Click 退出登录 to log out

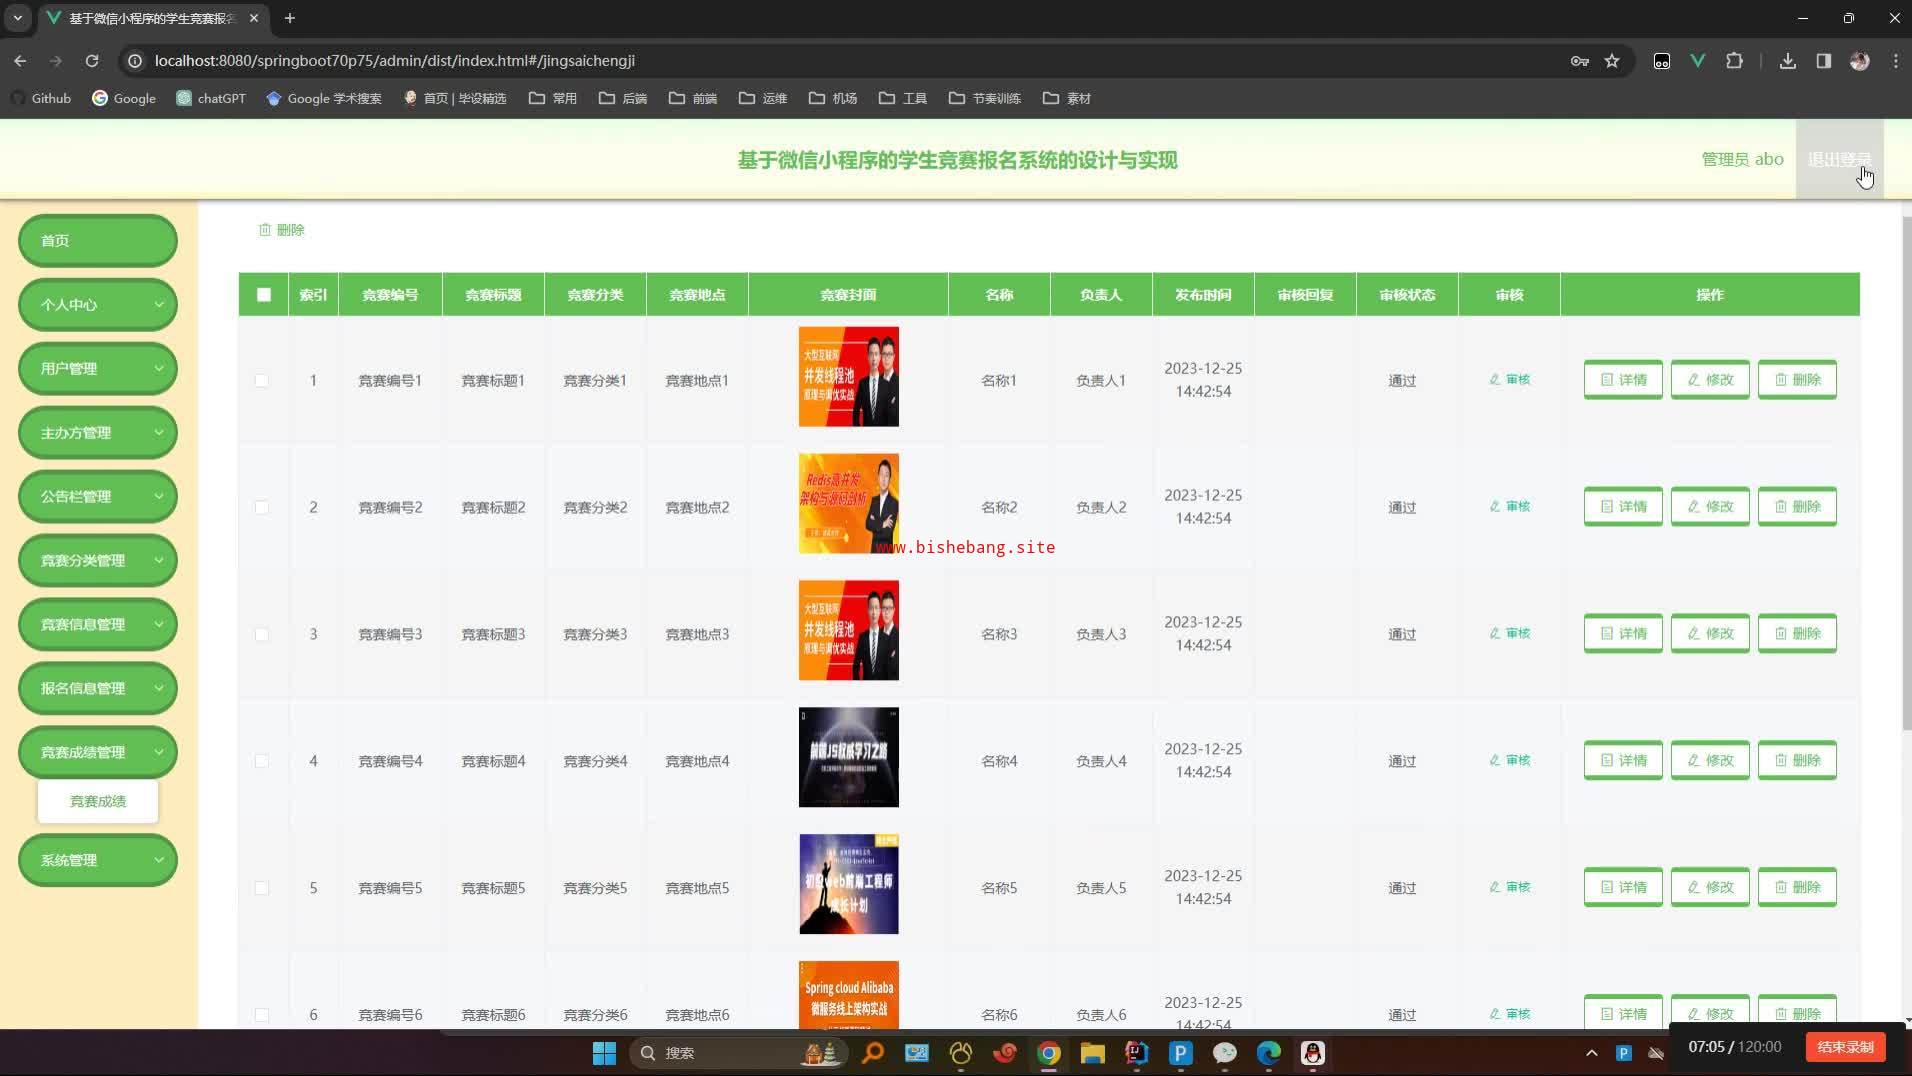(x=1839, y=160)
